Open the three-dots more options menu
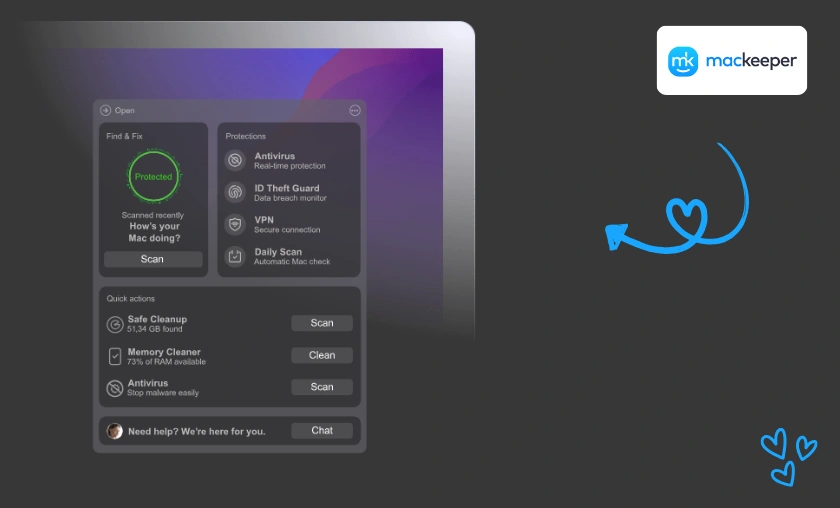 [x=355, y=110]
